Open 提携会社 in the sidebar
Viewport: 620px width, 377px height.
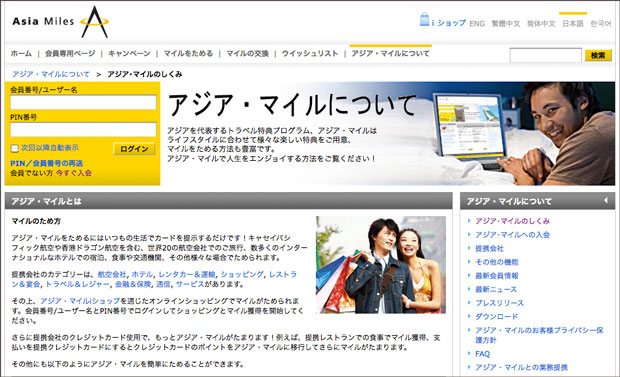point(490,248)
